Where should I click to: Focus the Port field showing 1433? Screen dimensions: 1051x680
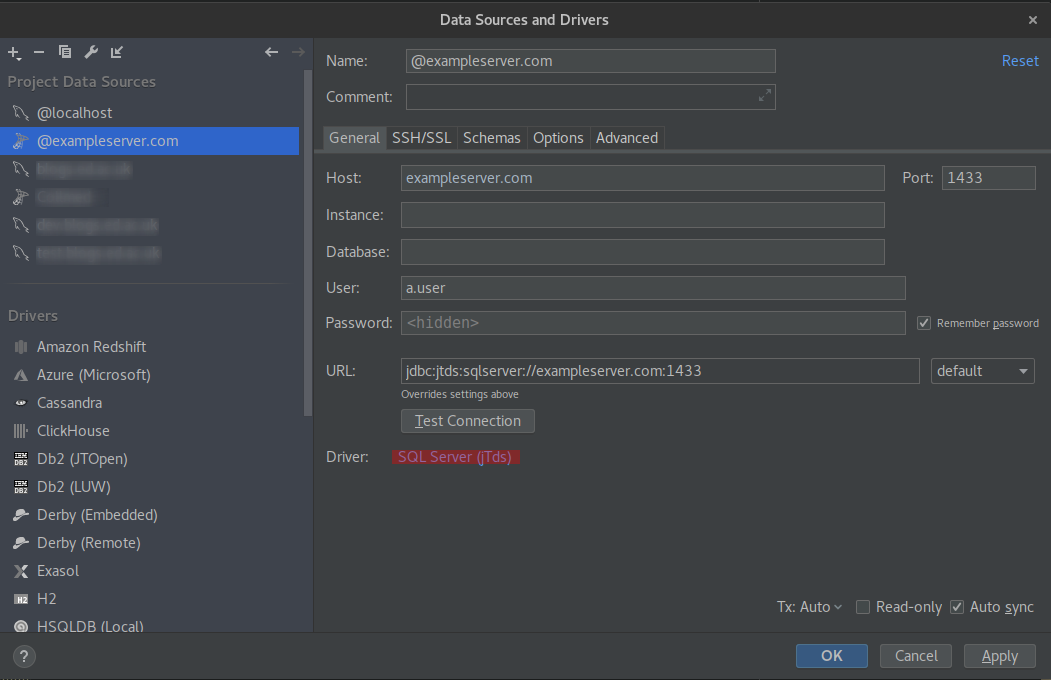pyautogui.click(x=989, y=178)
